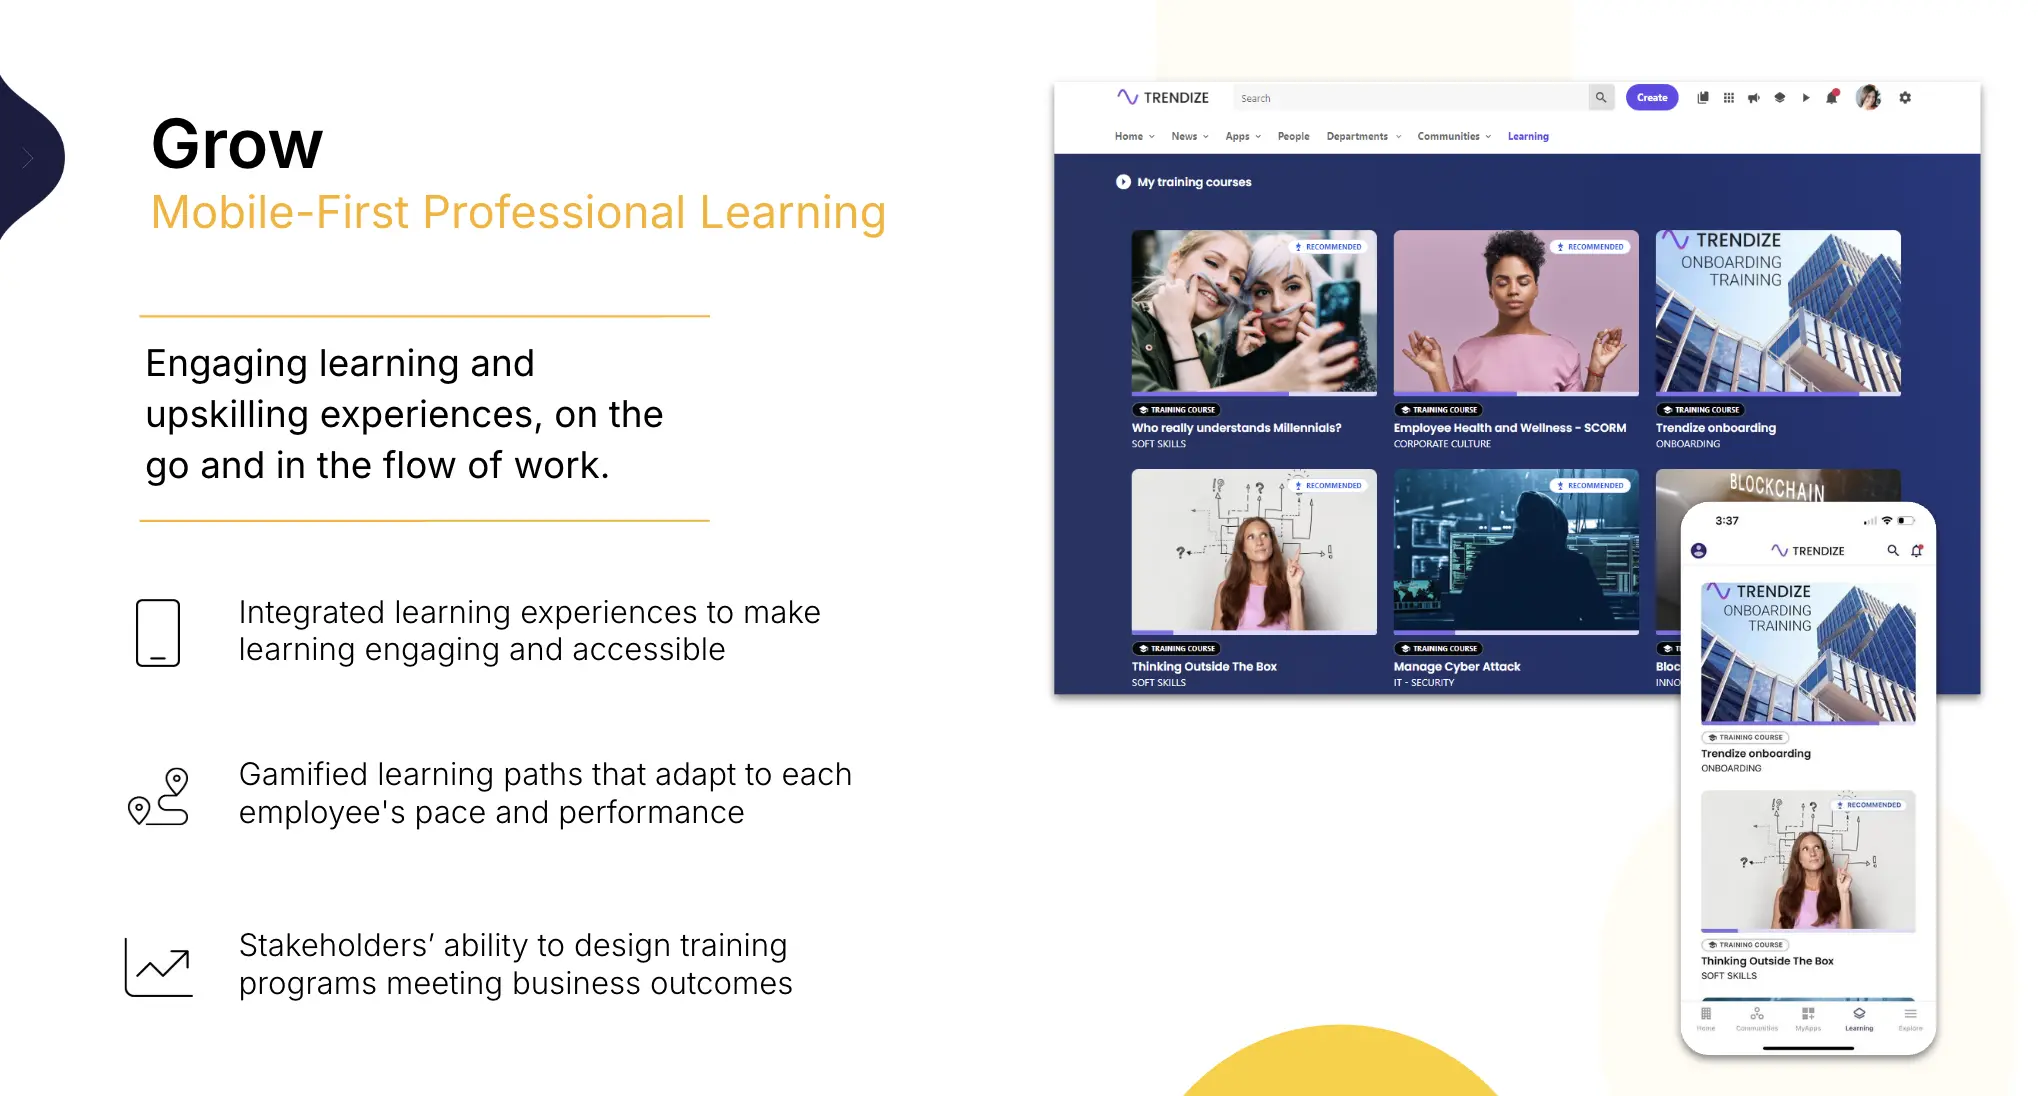Click ONBOARDING label under the desktop Trendize onboarding course

click(x=1688, y=444)
